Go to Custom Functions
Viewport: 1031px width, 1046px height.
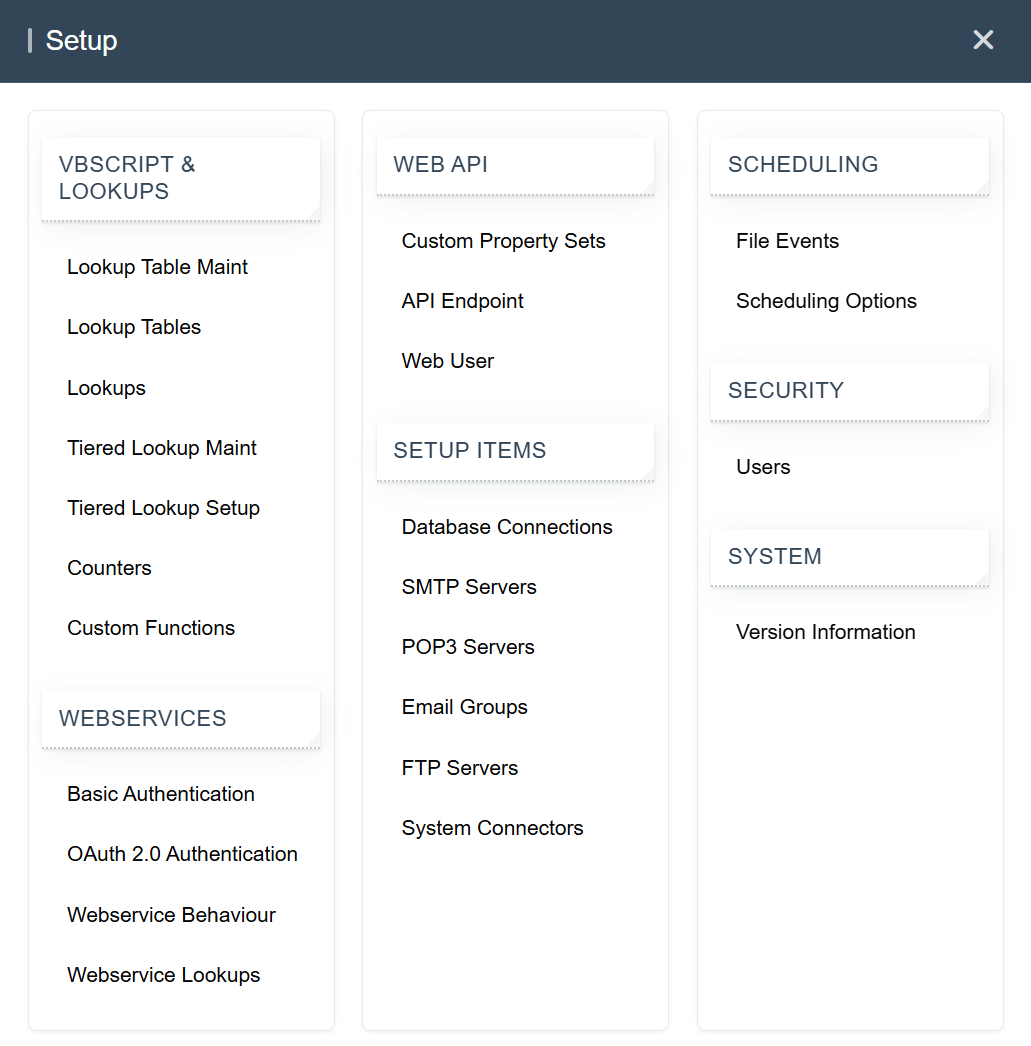click(x=151, y=628)
